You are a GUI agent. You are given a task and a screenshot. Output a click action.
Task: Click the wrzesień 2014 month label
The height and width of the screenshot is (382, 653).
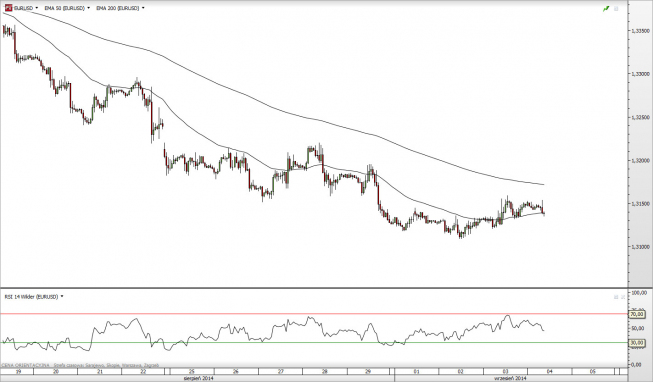511,378
